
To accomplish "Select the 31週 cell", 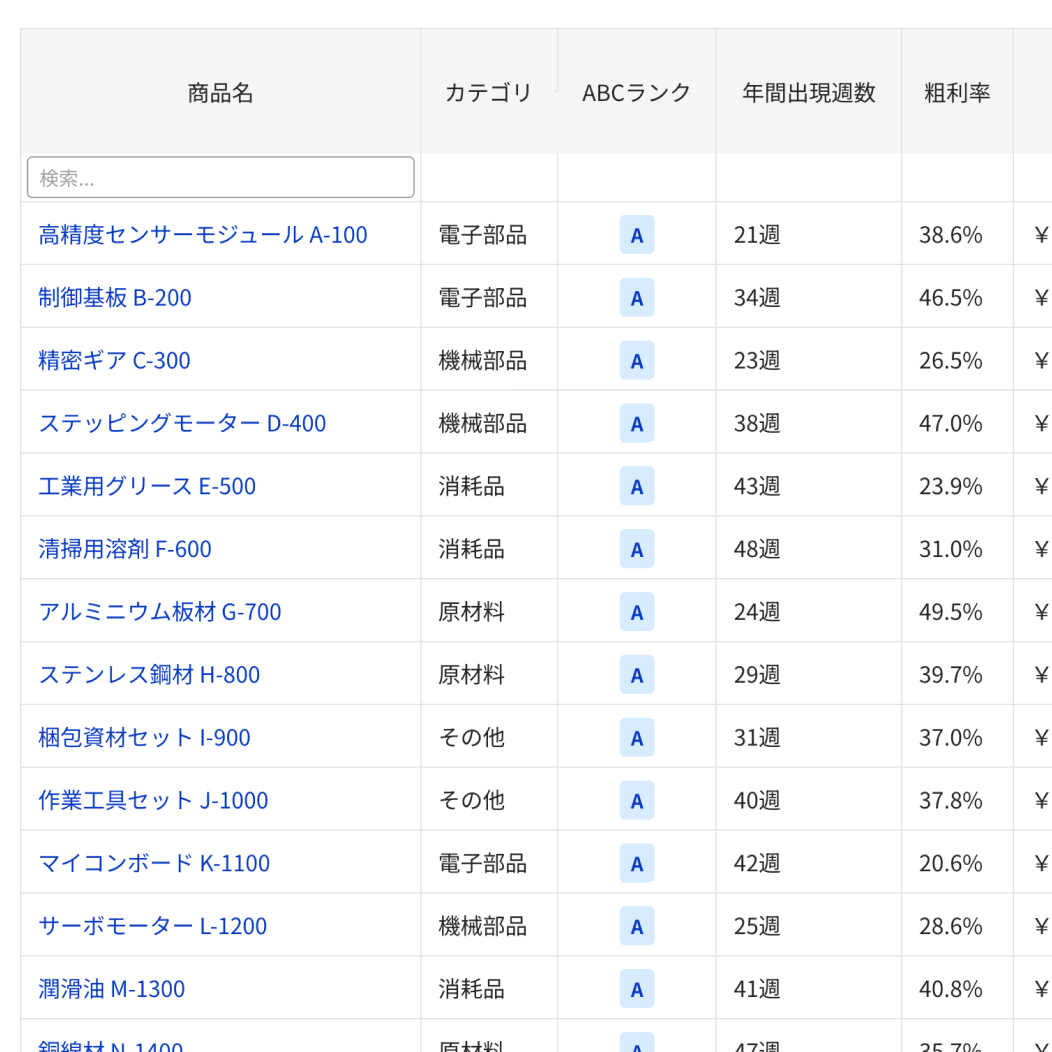I will [x=808, y=737].
